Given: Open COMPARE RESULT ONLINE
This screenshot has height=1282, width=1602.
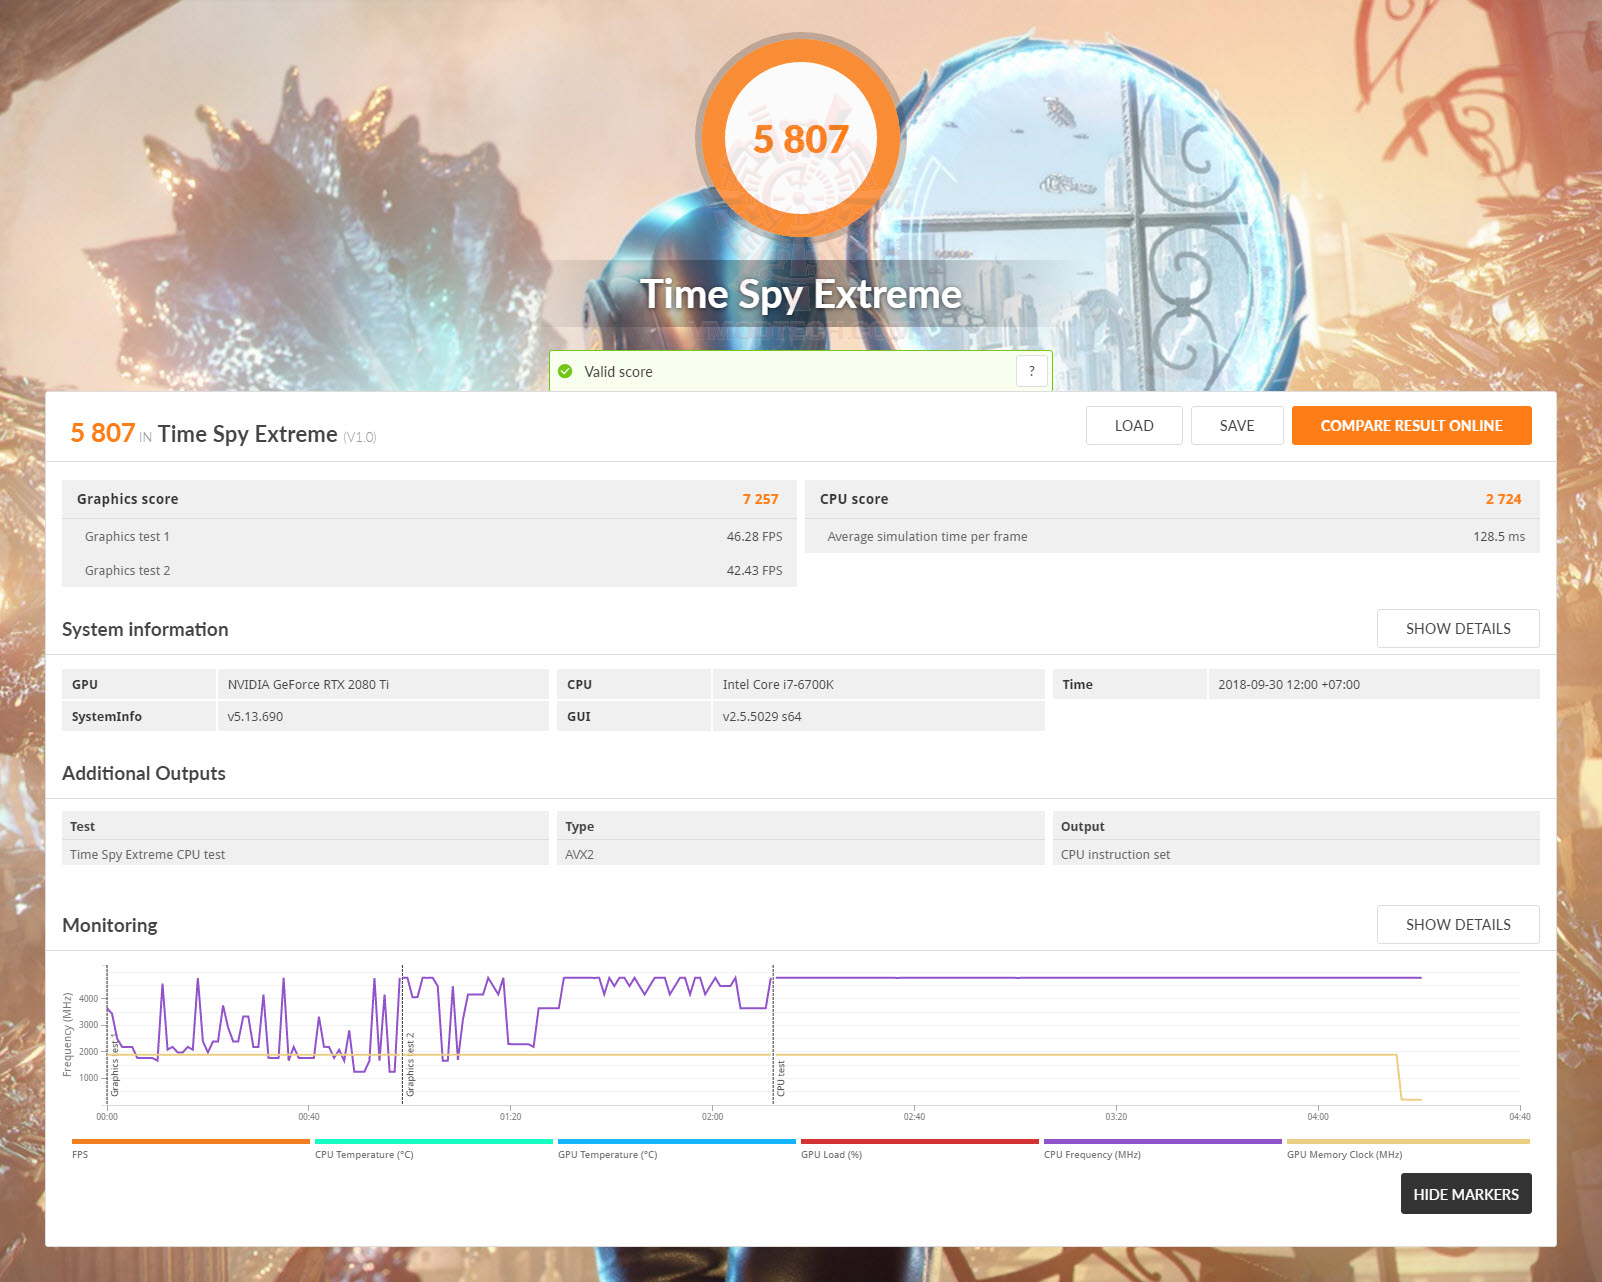Looking at the screenshot, I should 1411,426.
